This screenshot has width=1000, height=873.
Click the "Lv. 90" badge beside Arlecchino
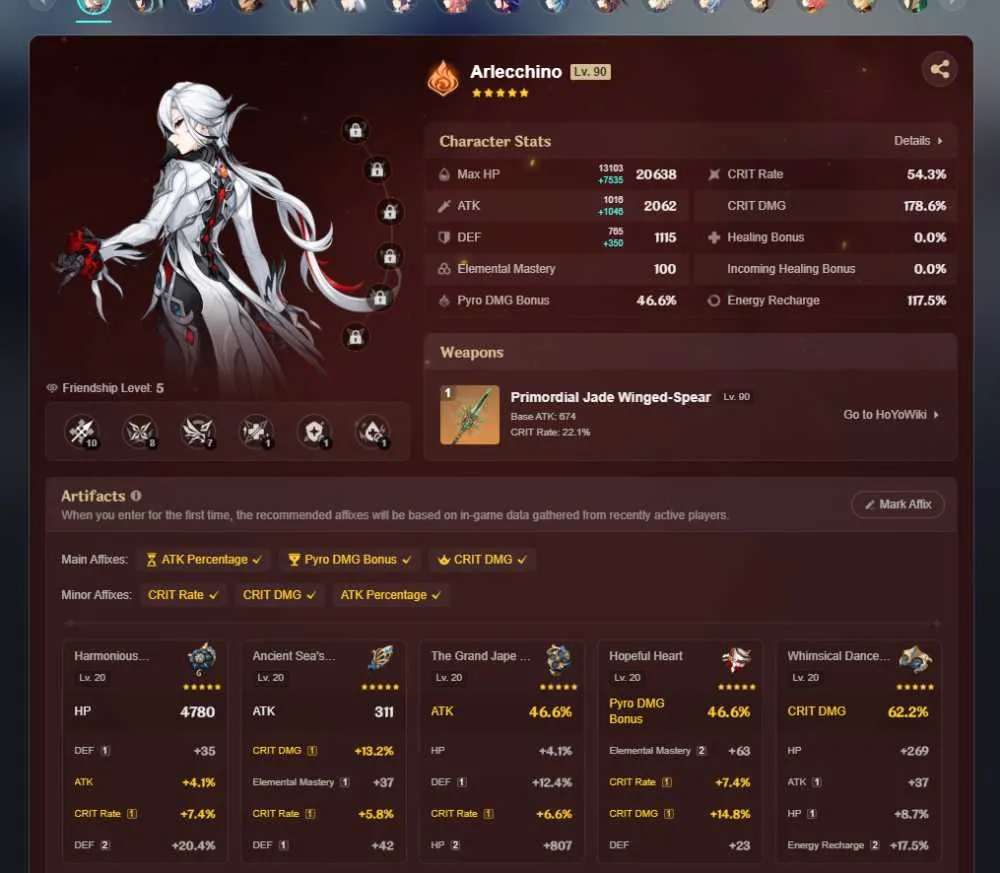[591, 71]
